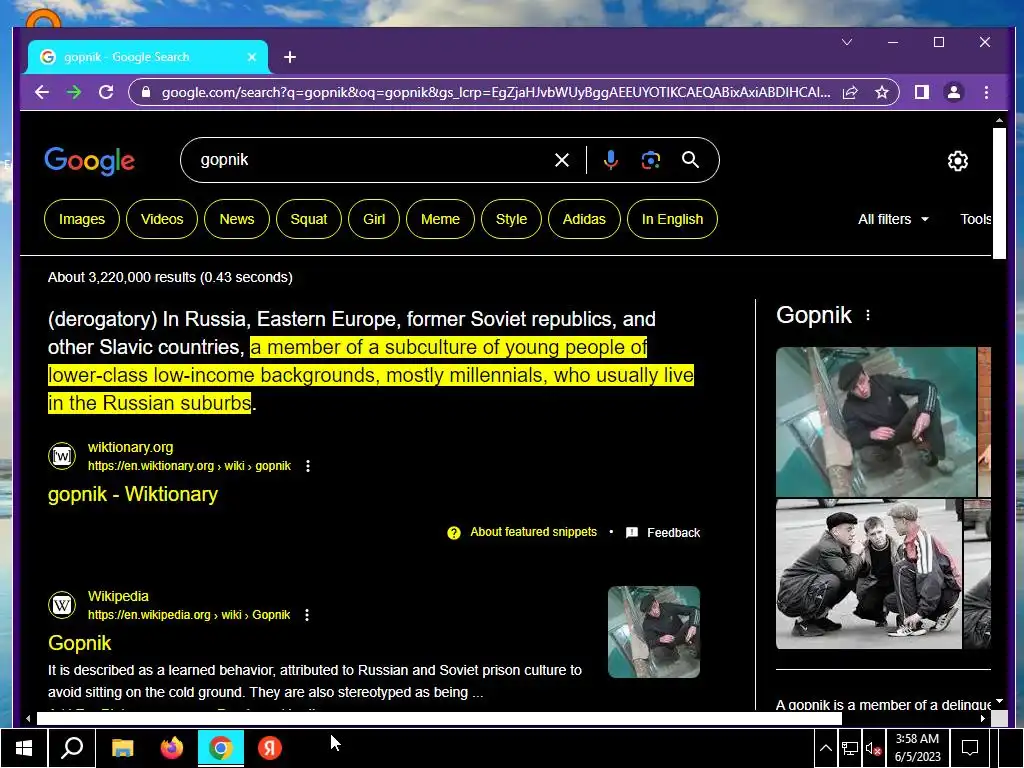Open the Windows Start menu
The image size is (1024, 768).
24,748
